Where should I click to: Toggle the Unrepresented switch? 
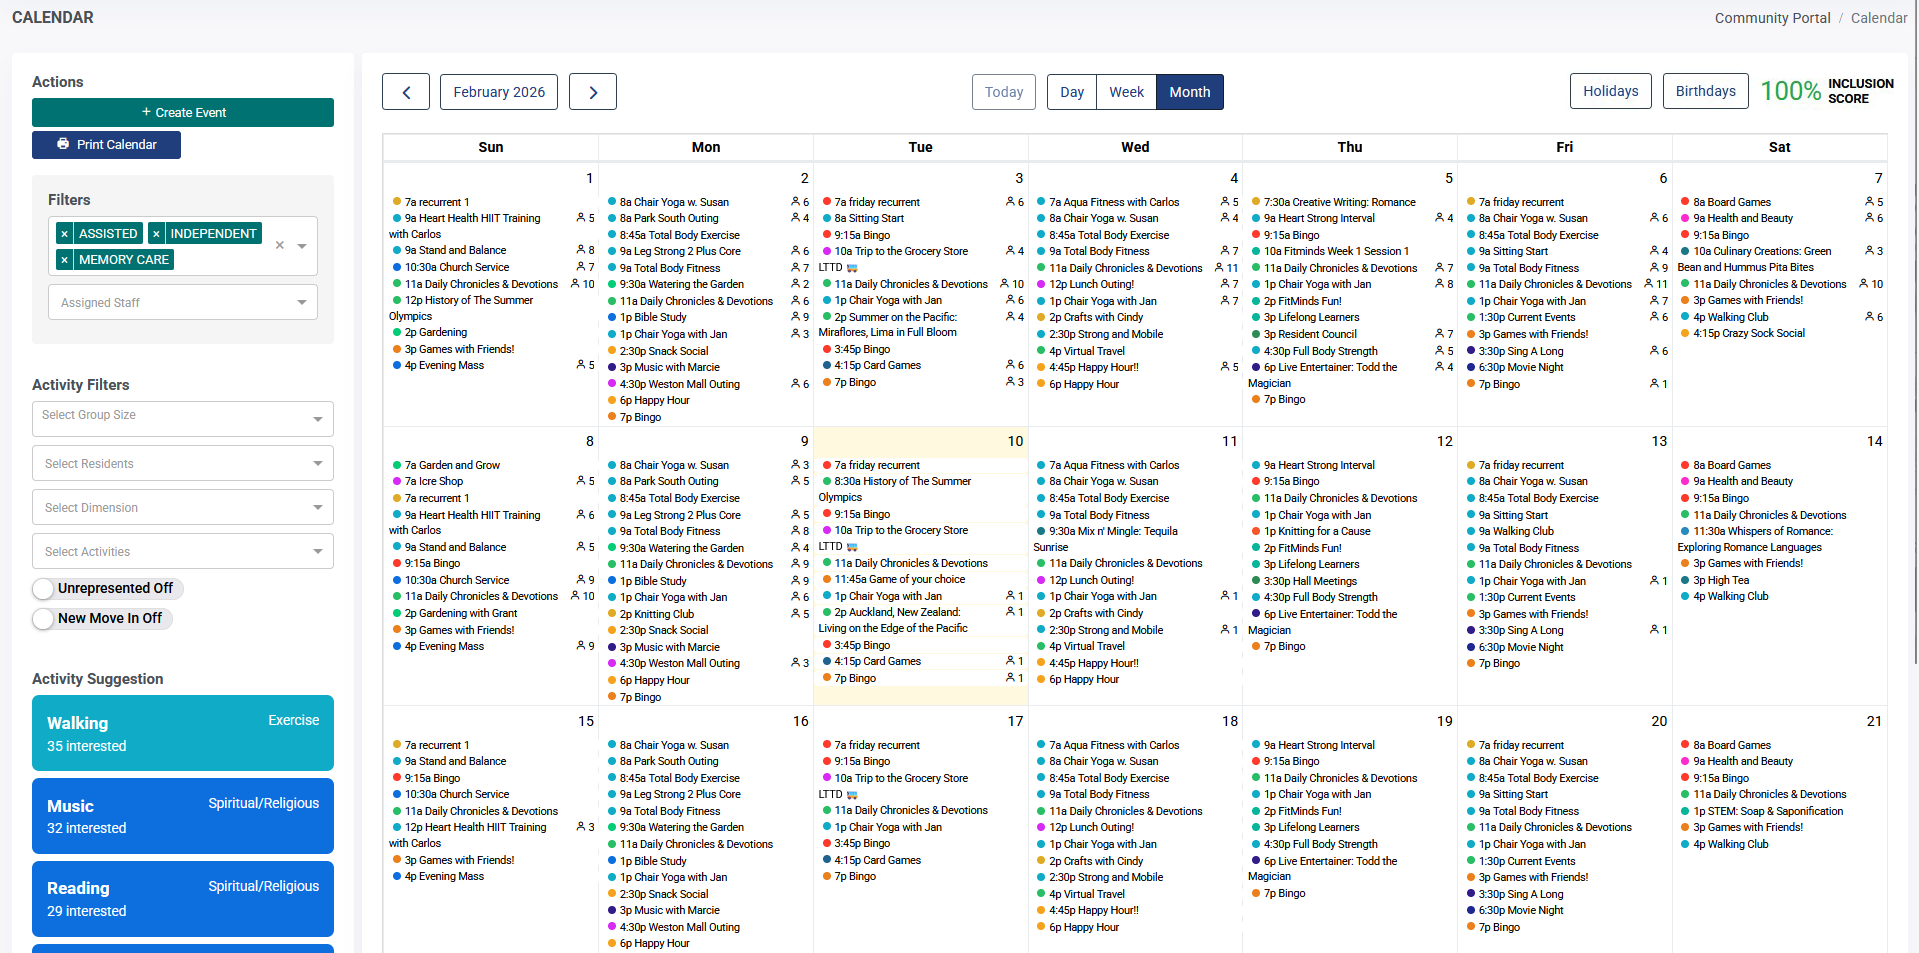[43, 588]
